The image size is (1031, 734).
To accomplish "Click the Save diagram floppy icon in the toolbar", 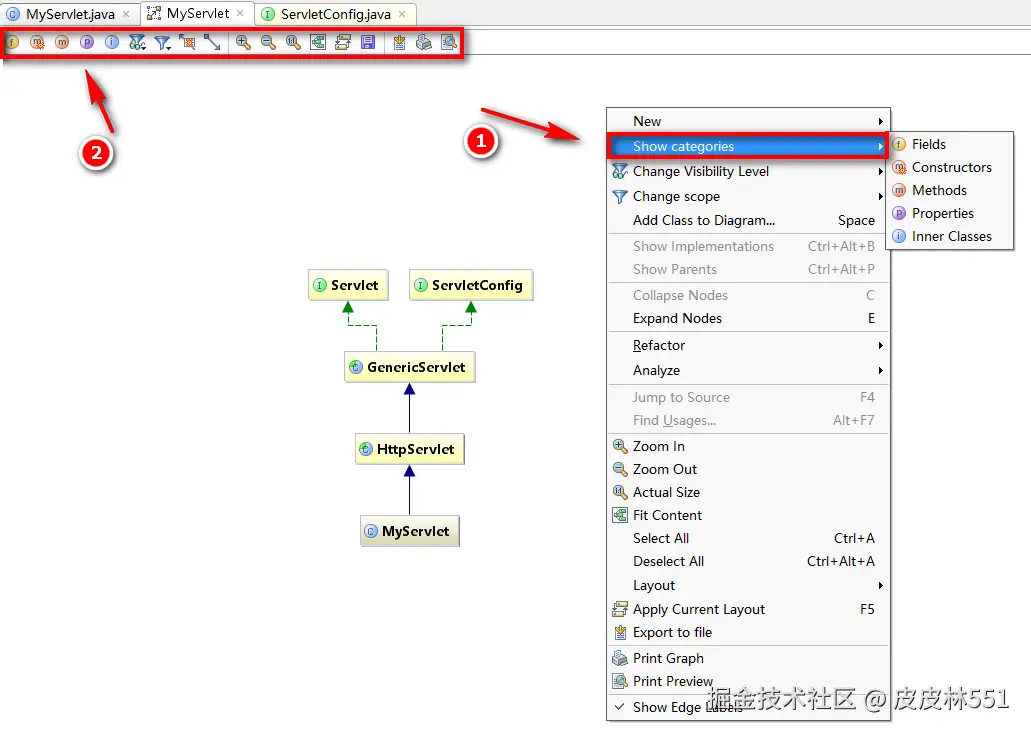I will pos(368,43).
